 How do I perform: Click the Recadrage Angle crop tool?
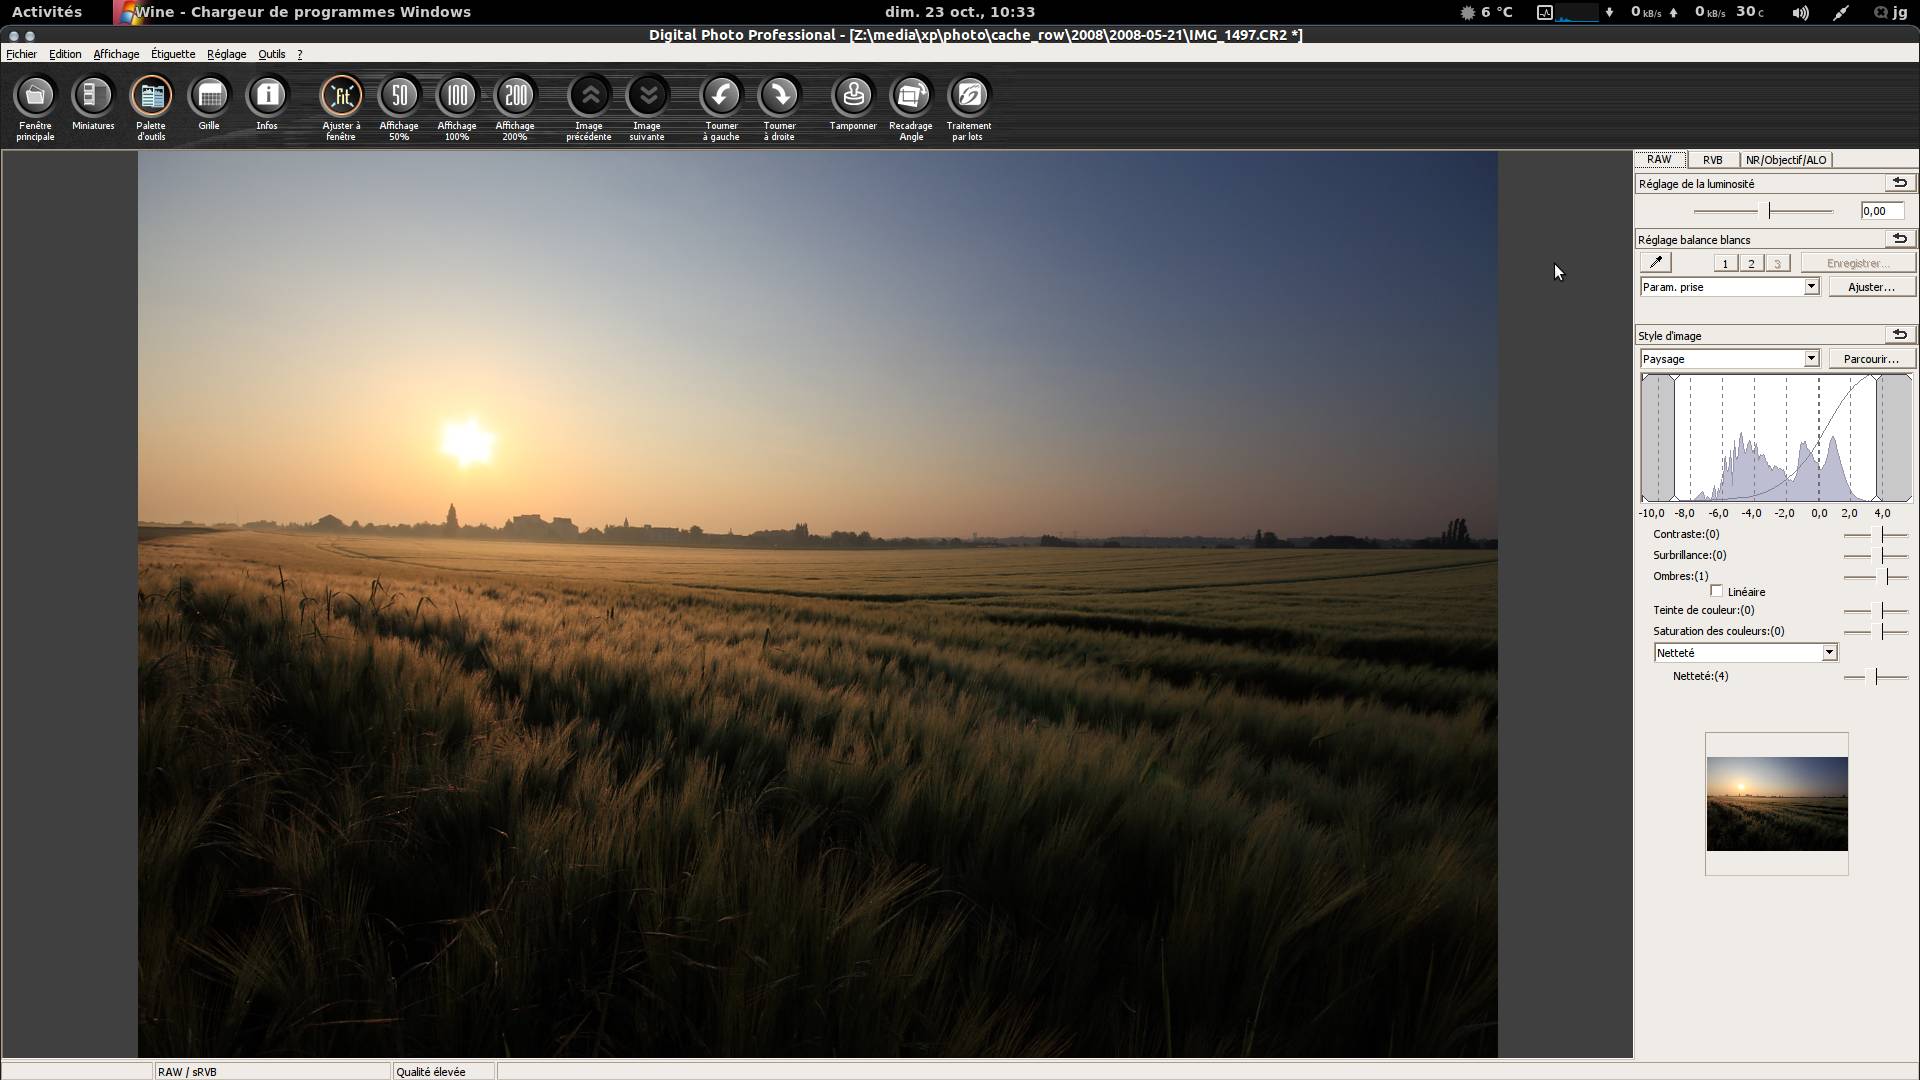point(910,97)
